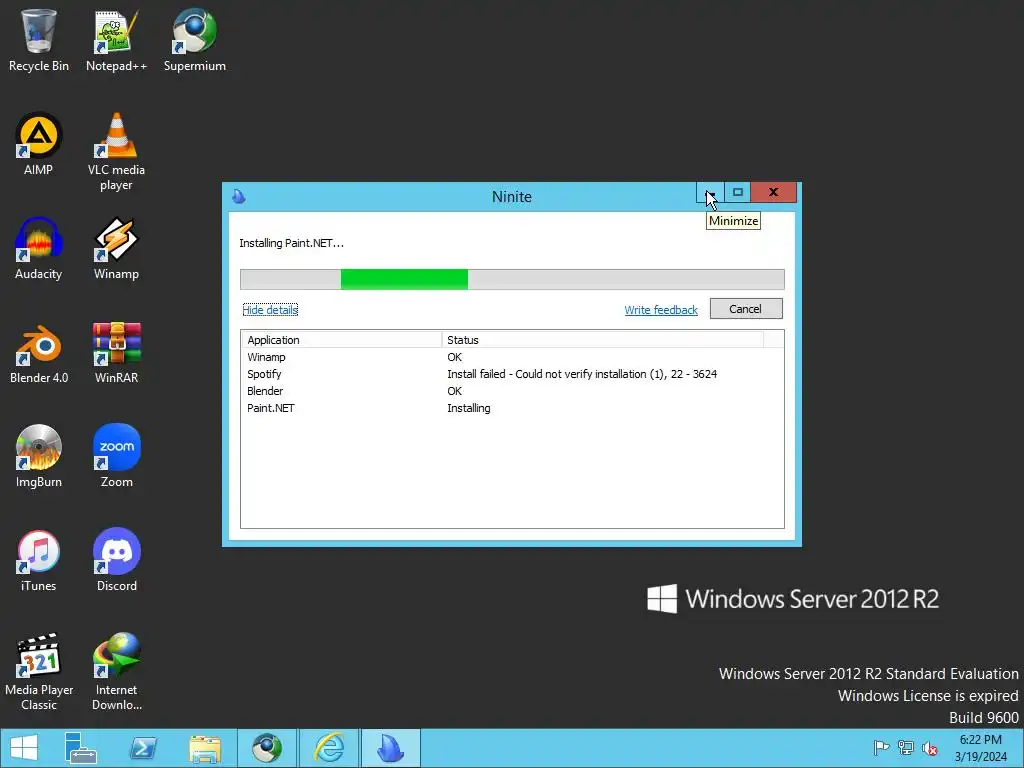Open the Windows Start button
This screenshot has width=1024, height=768.
click(24, 748)
